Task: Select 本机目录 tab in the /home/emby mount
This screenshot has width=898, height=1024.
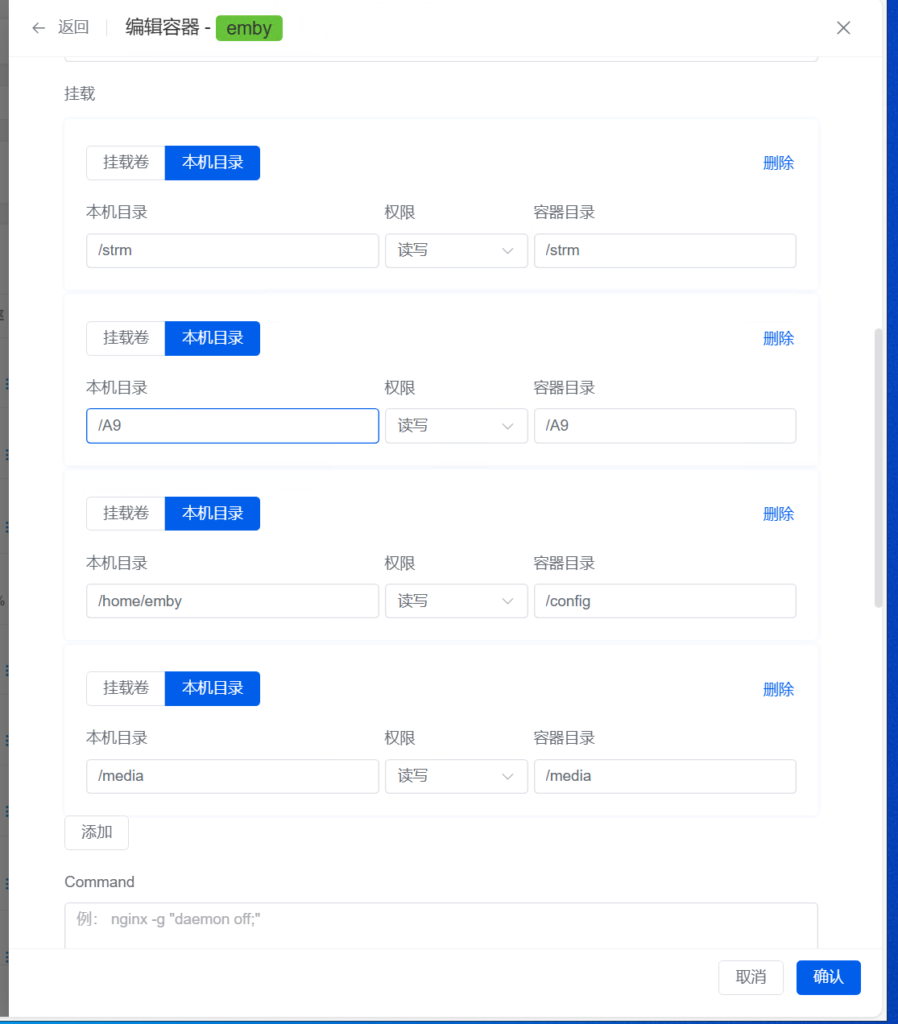Action: (212, 513)
